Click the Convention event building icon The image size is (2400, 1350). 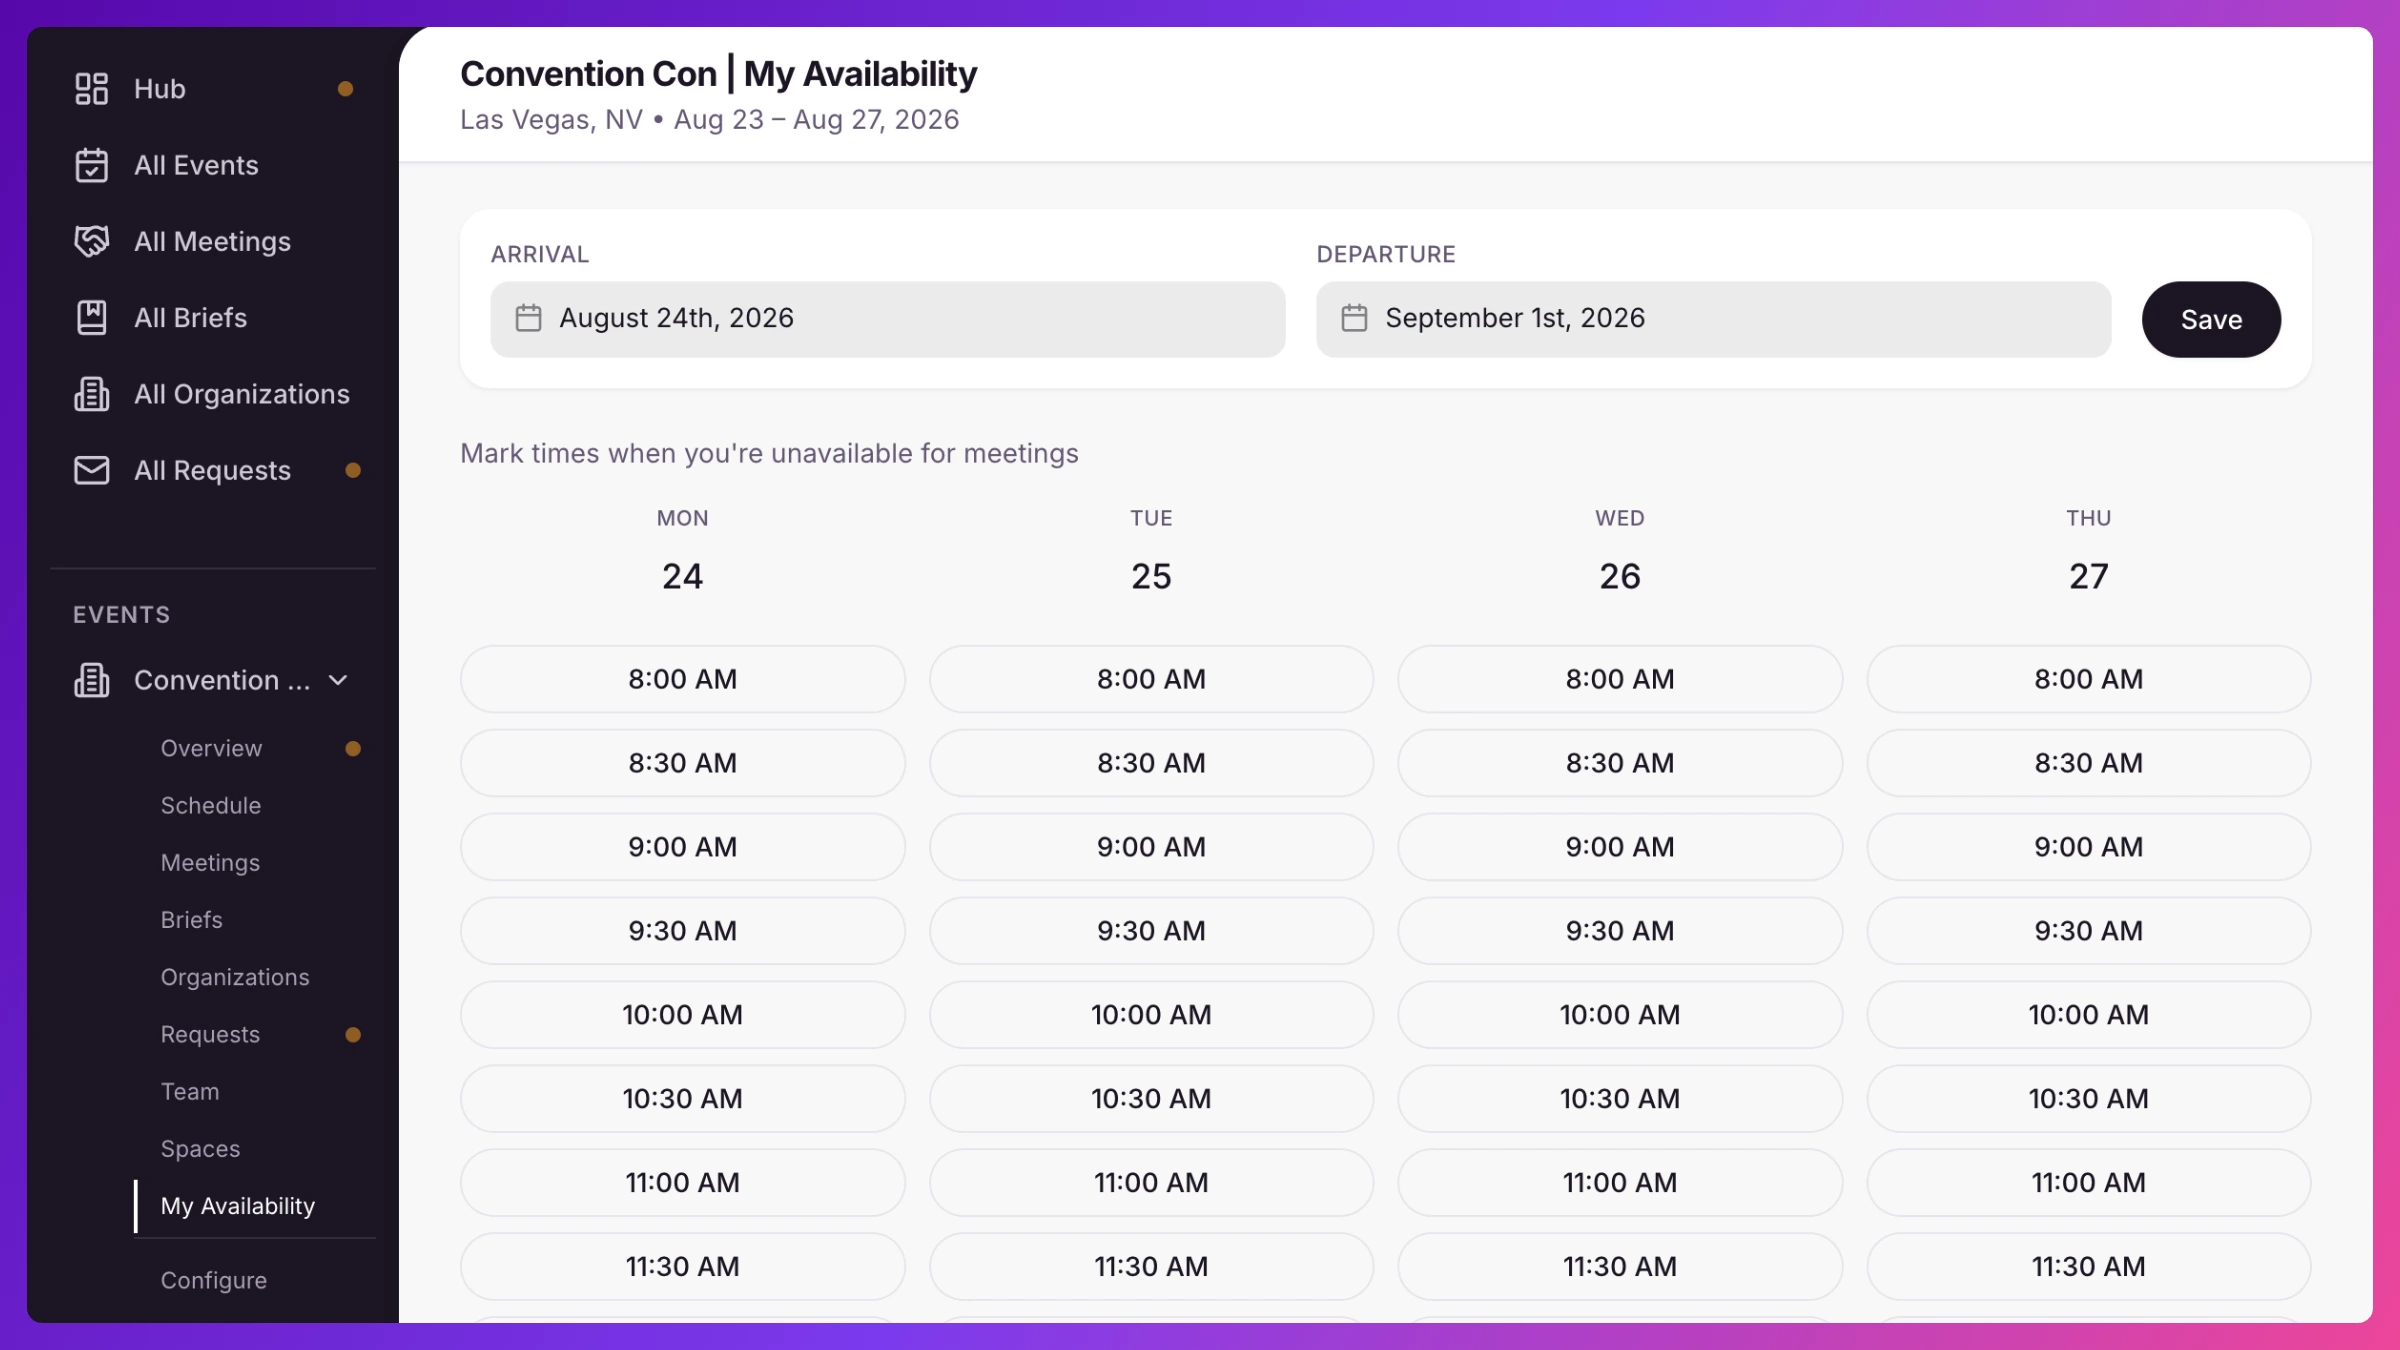coord(91,680)
